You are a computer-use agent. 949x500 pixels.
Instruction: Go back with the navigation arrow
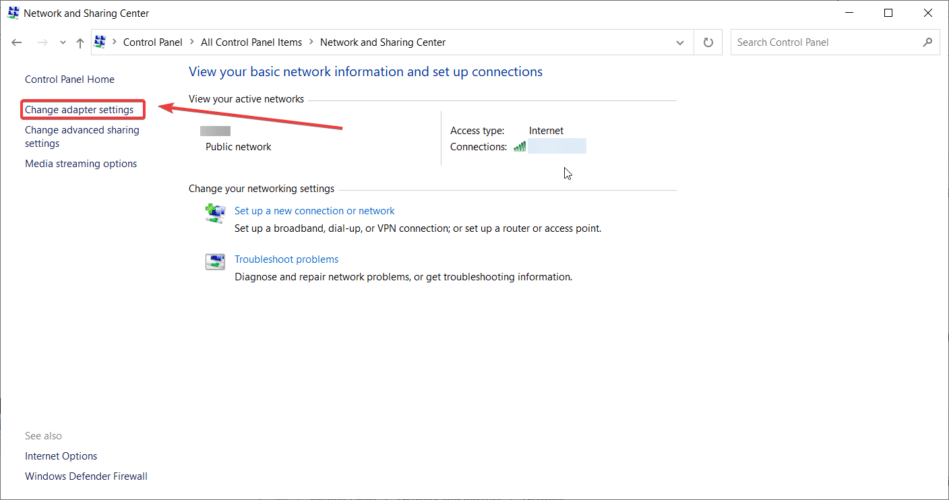click(16, 42)
